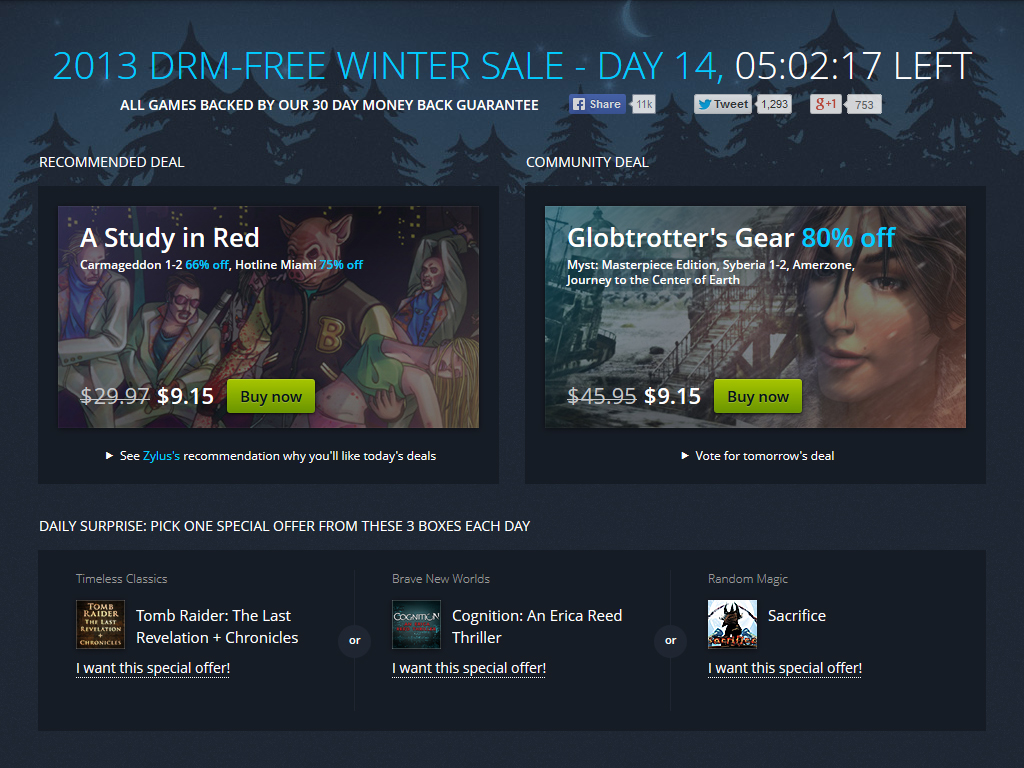
Task: Expand Vote for tomorrow's deal arrow
Action: click(684, 456)
